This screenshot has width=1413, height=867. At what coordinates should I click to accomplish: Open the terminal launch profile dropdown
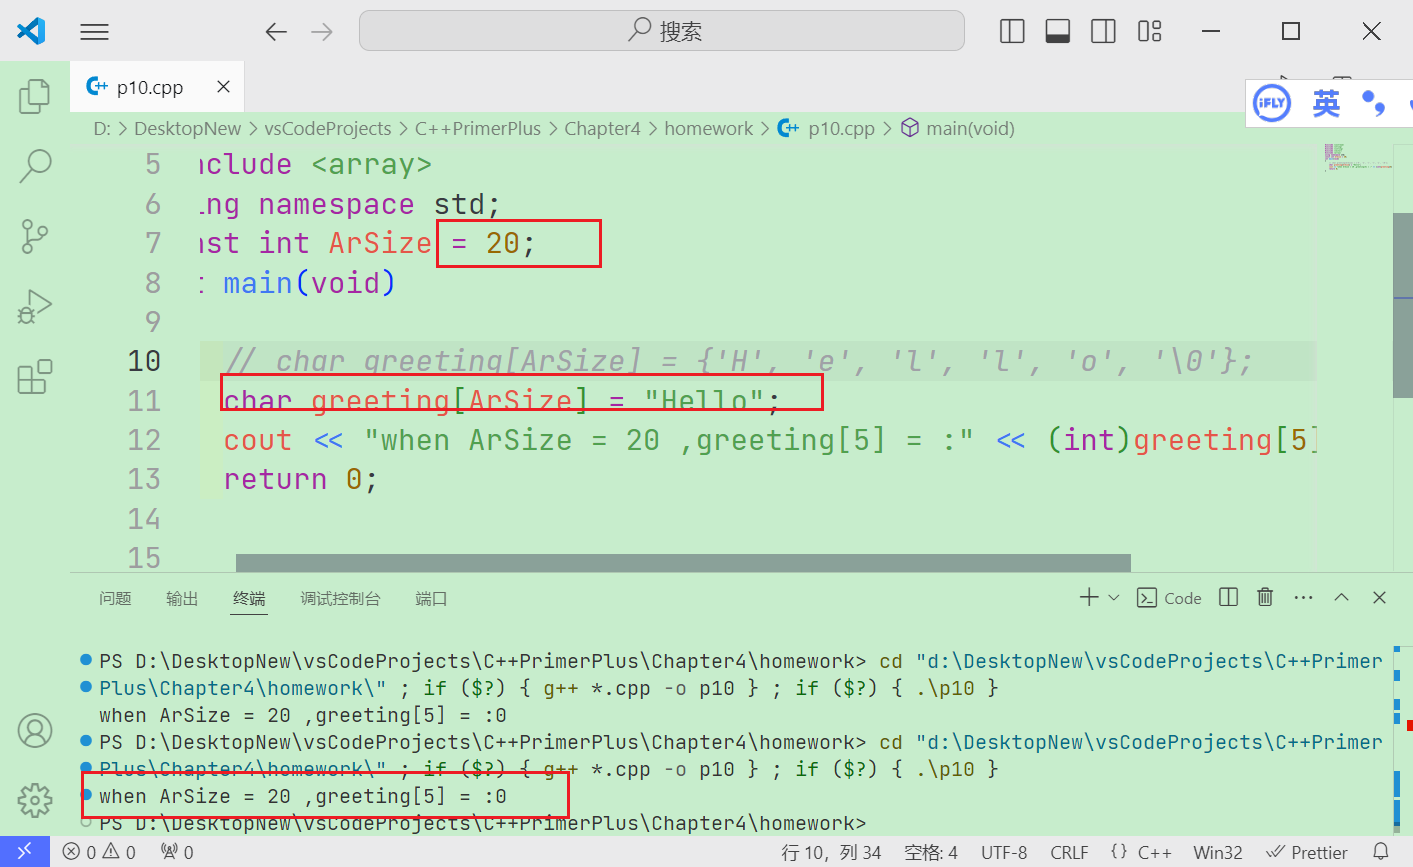pyautogui.click(x=1114, y=598)
